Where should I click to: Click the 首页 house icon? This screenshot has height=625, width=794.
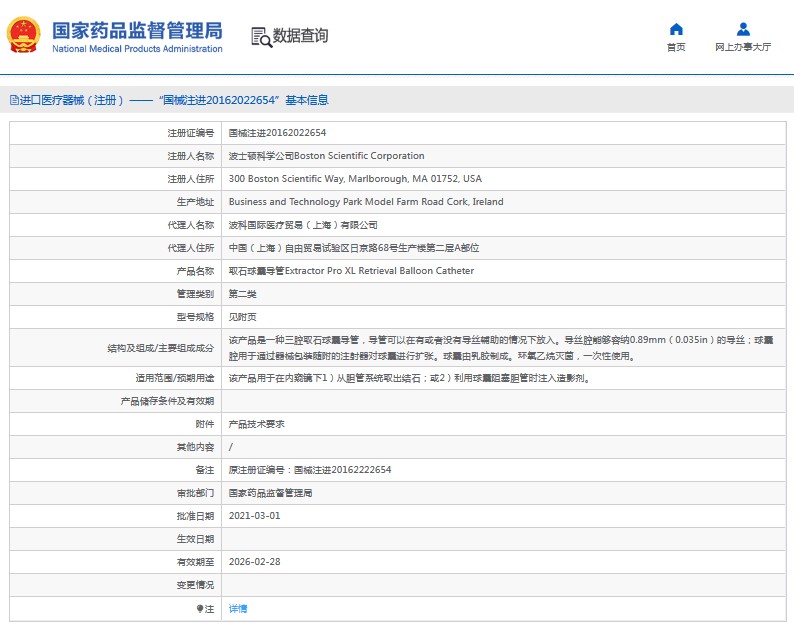click(x=676, y=29)
